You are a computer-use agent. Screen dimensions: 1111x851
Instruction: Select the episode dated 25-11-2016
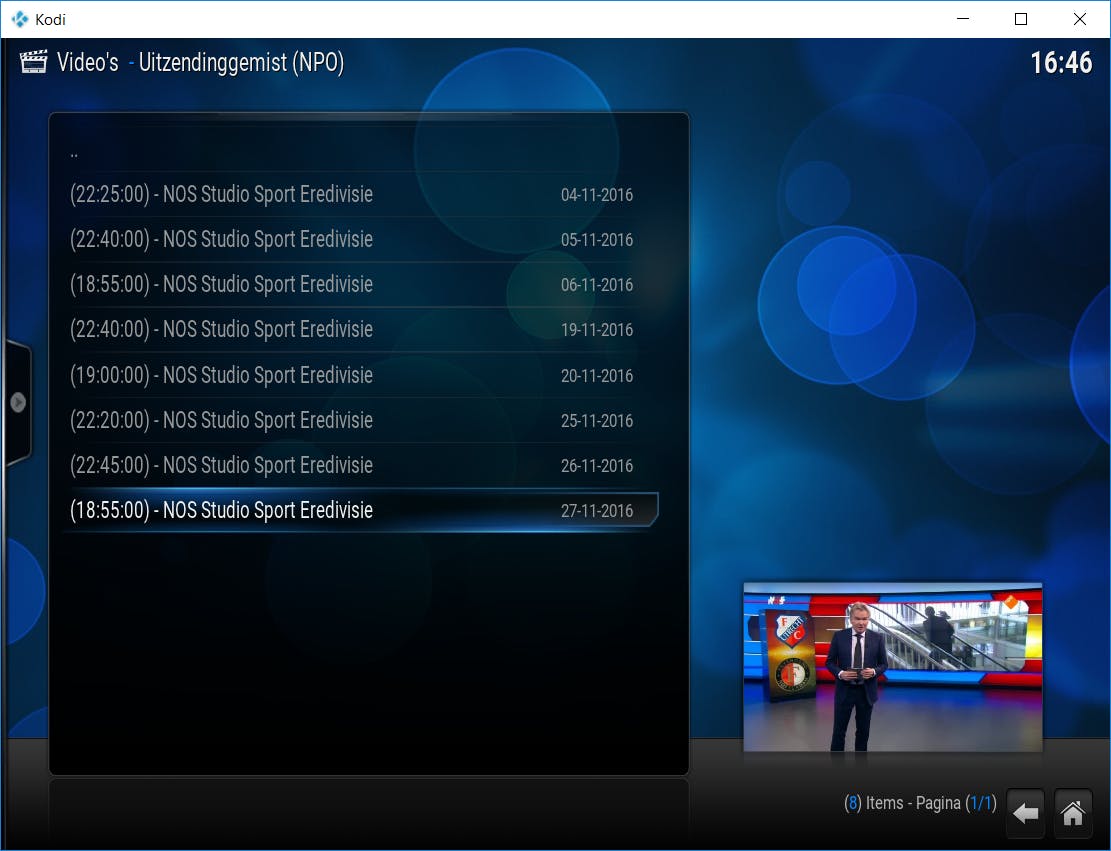[x=361, y=420]
